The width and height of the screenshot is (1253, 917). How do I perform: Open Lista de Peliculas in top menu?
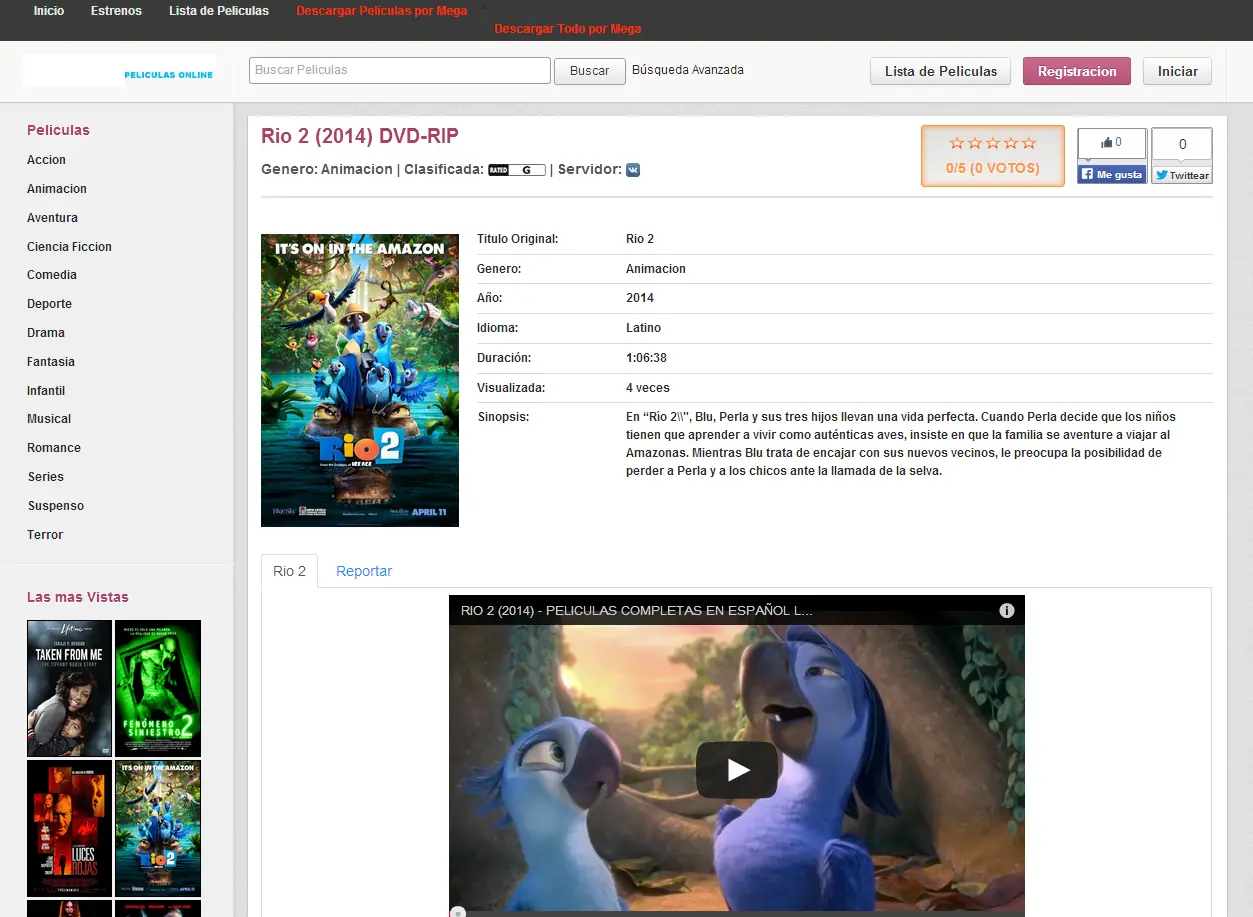pyautogui.click(x=219, y=11)
